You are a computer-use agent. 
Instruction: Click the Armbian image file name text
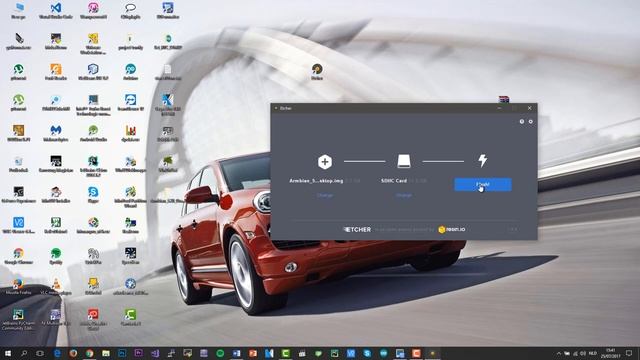point(316,181)
